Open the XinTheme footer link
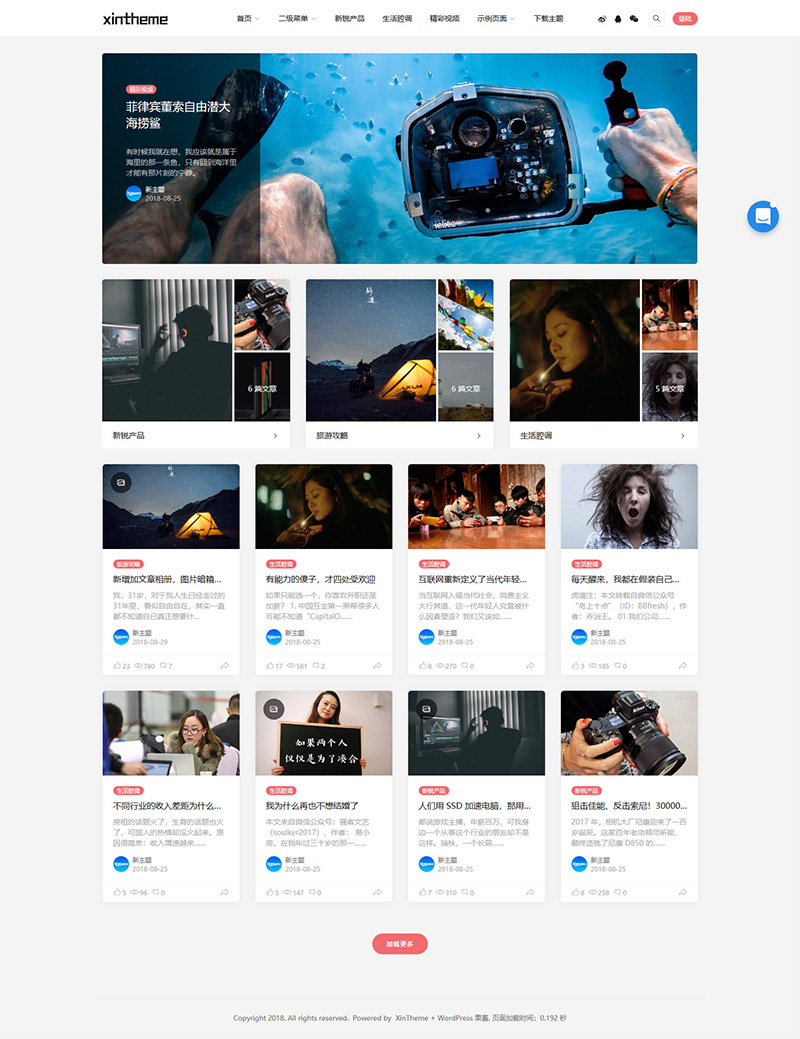800x1039 pixels. point(412,1018)
